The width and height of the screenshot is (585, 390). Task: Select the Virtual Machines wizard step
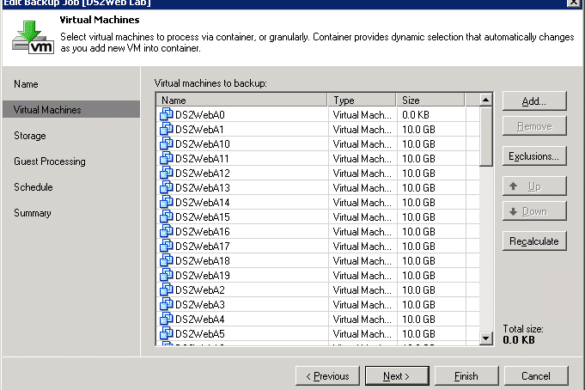point(71,110)
